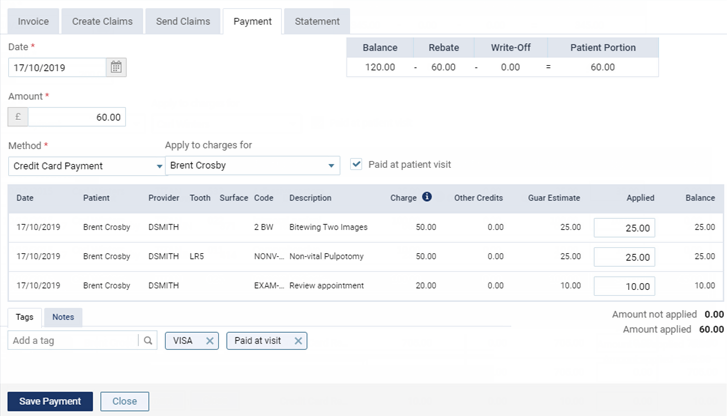Image resolution: width=727 pixels, height=416 pixels.
Task: Toggle Paid at patient visit checkbox
Action: click(x=356, y=164)
